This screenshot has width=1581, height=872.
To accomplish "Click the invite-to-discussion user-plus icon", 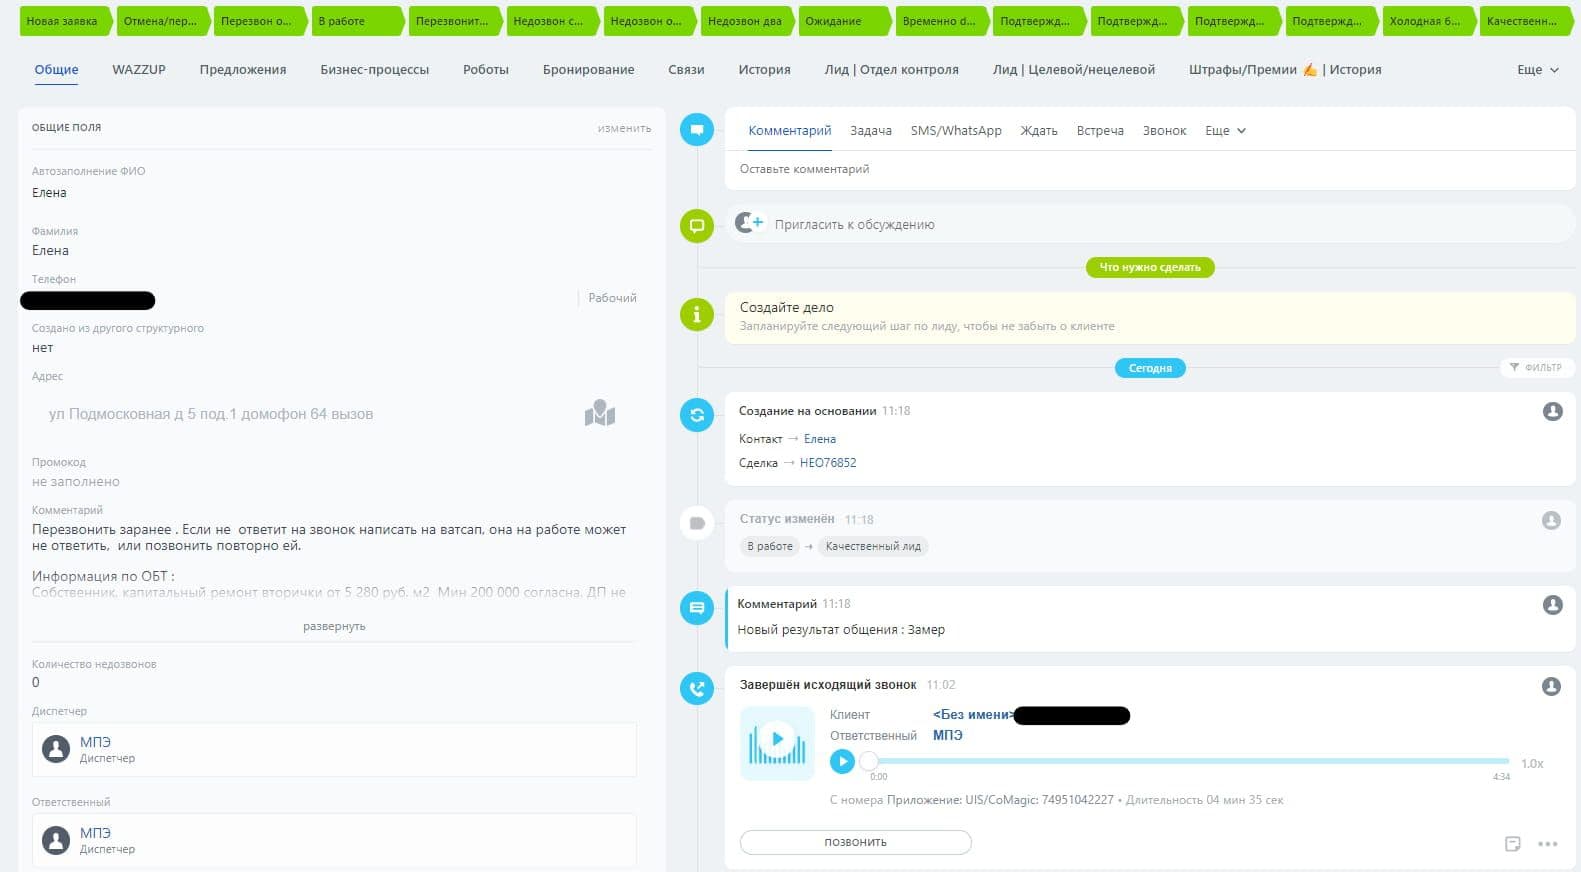I will click(749, 223).
